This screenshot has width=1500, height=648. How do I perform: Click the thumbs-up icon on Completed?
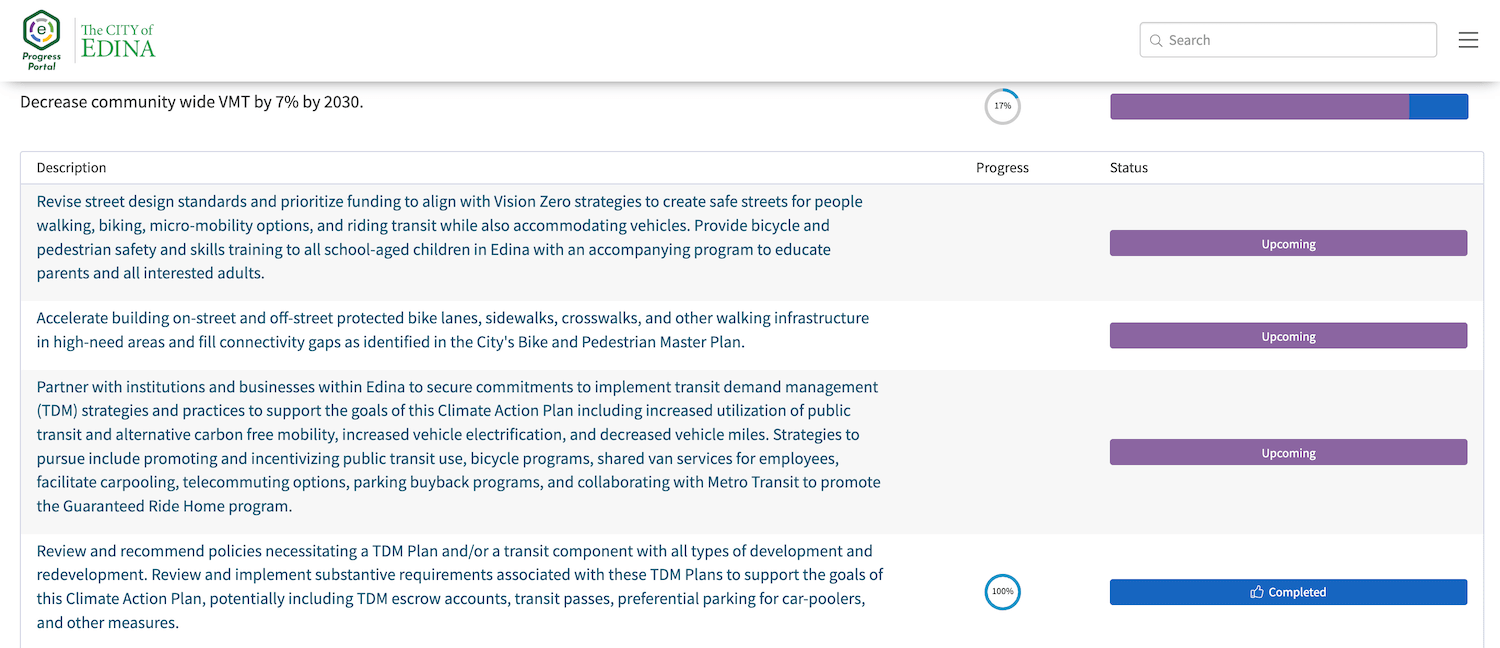tap(1257, 592)
